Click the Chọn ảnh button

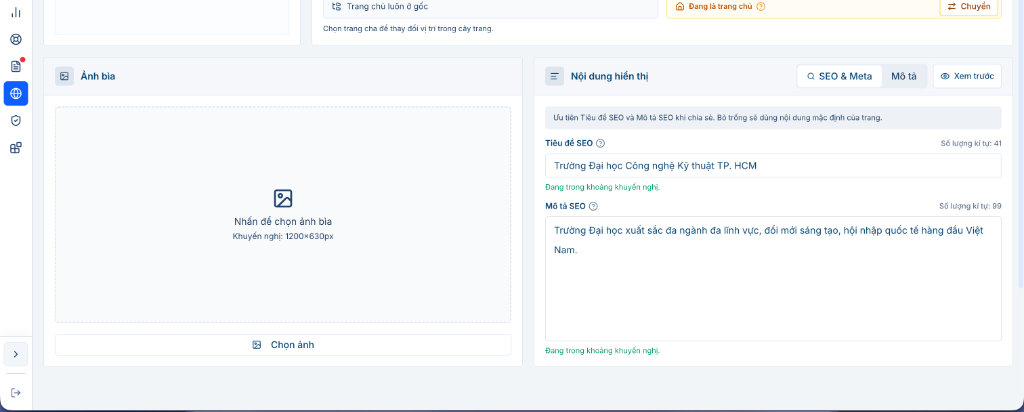pos(283,345)
